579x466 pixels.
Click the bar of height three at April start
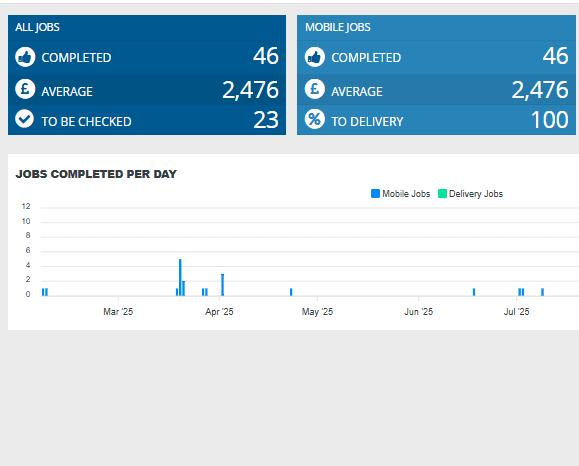tap(223, 285)
